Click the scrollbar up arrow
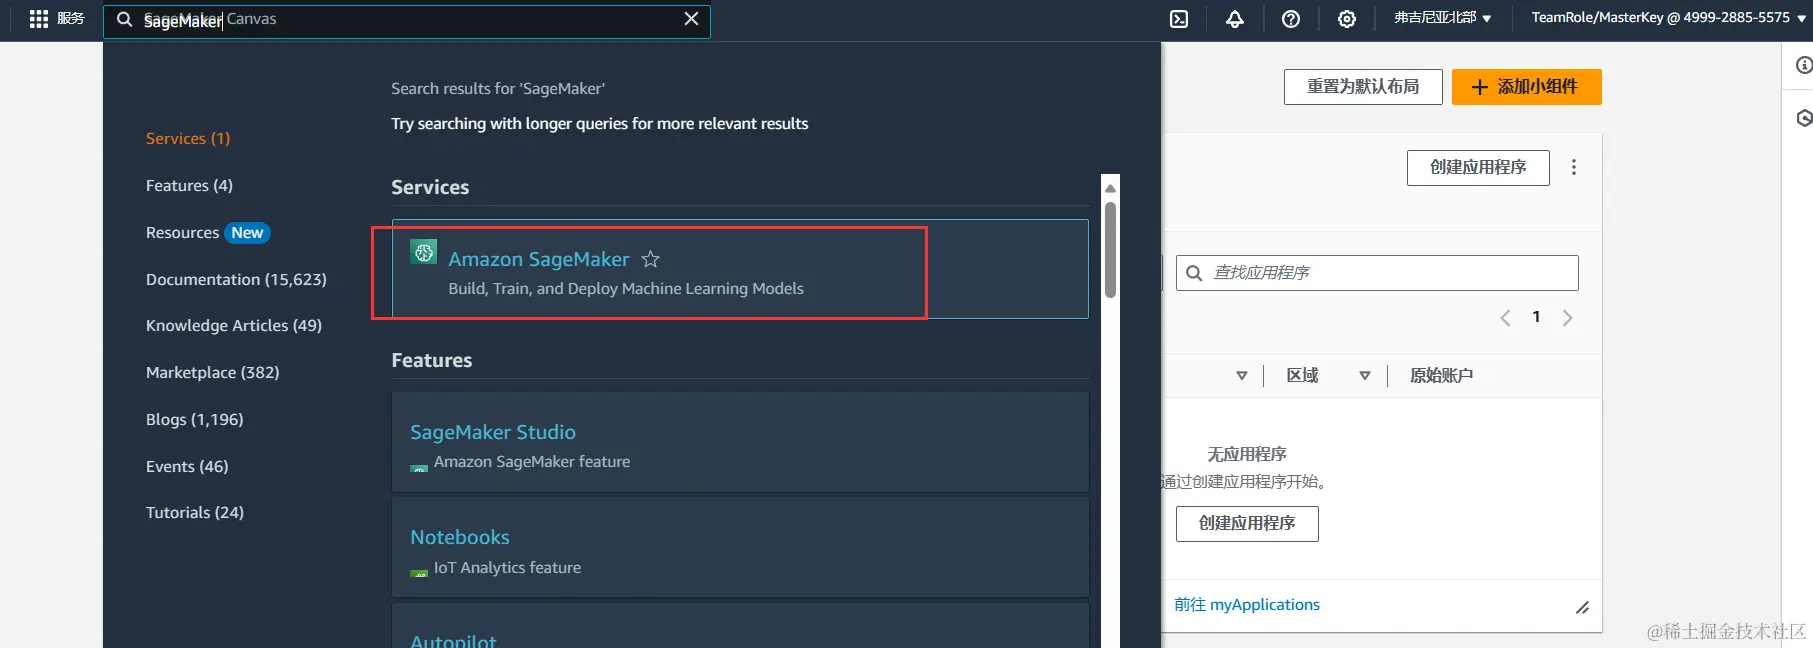1813x648 pixels. [1110, 188]
